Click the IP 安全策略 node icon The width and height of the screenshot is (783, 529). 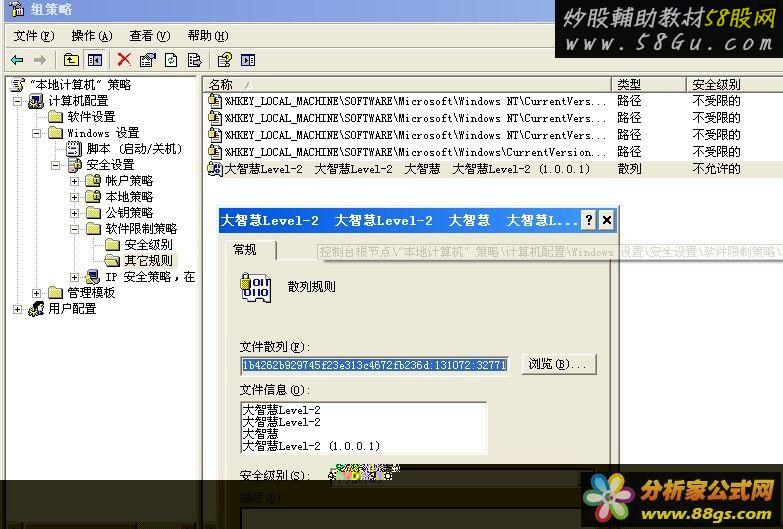92,277
